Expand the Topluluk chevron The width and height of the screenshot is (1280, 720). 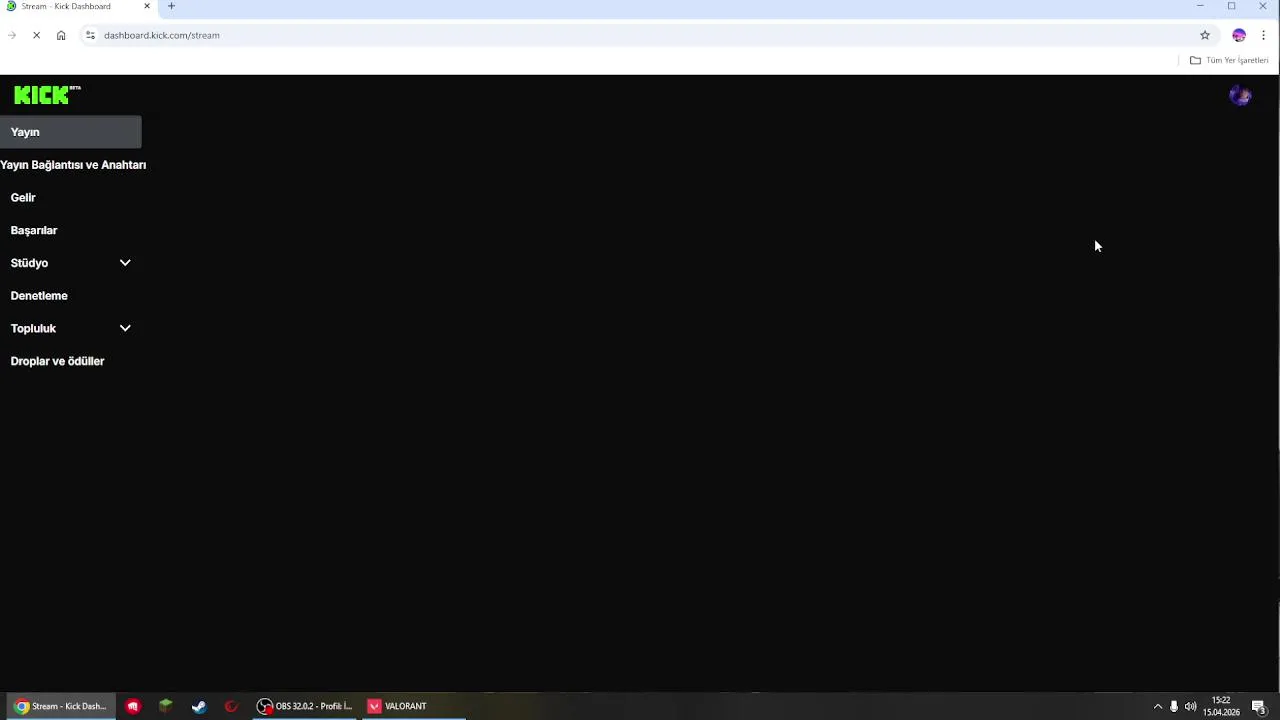125,328
